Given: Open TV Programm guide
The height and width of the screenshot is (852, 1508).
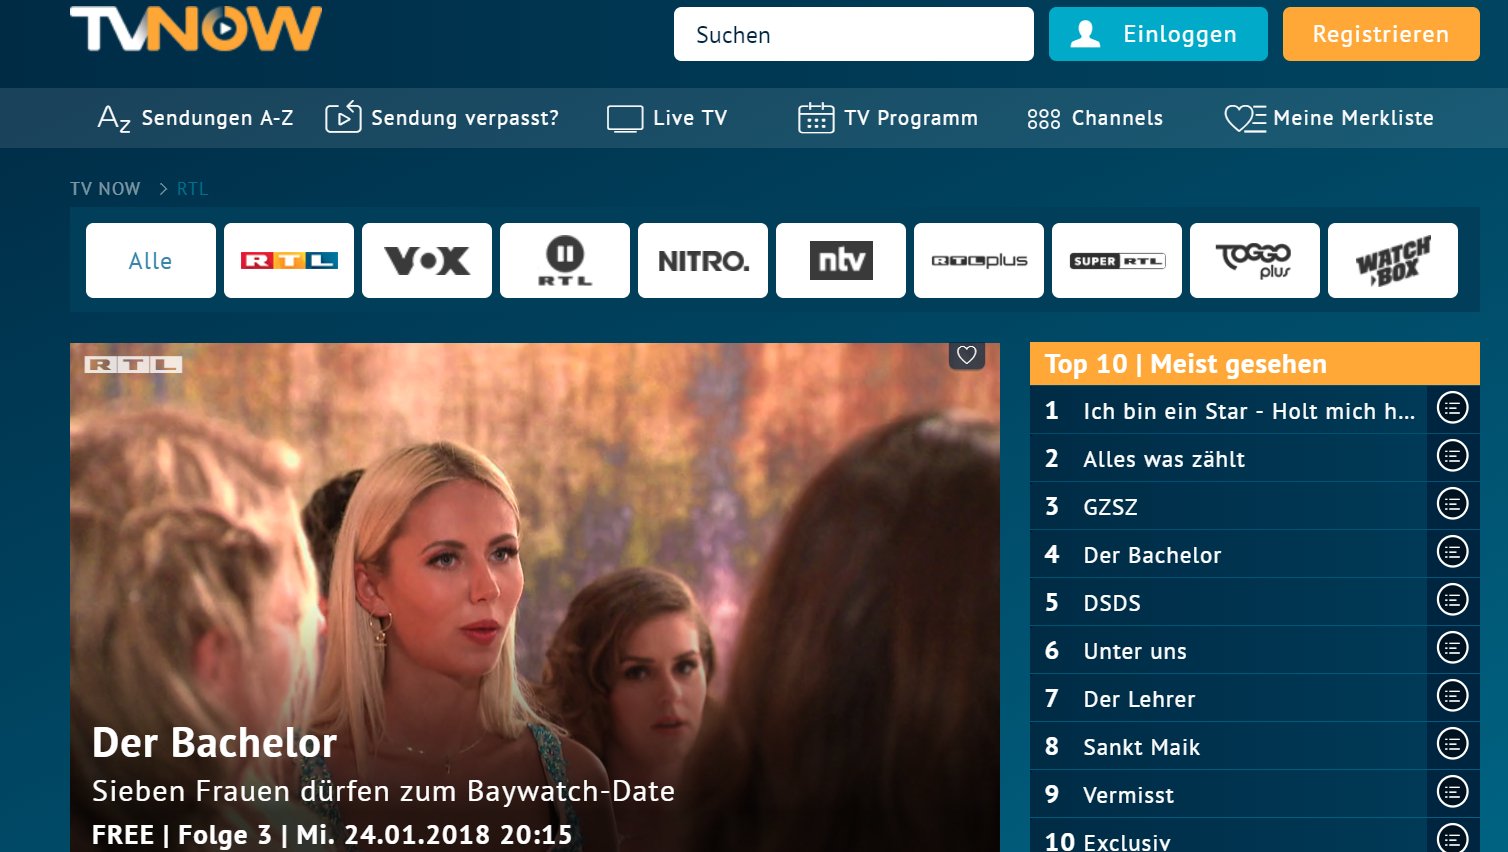Looking at the screenshot, I should tap(888, 118).
